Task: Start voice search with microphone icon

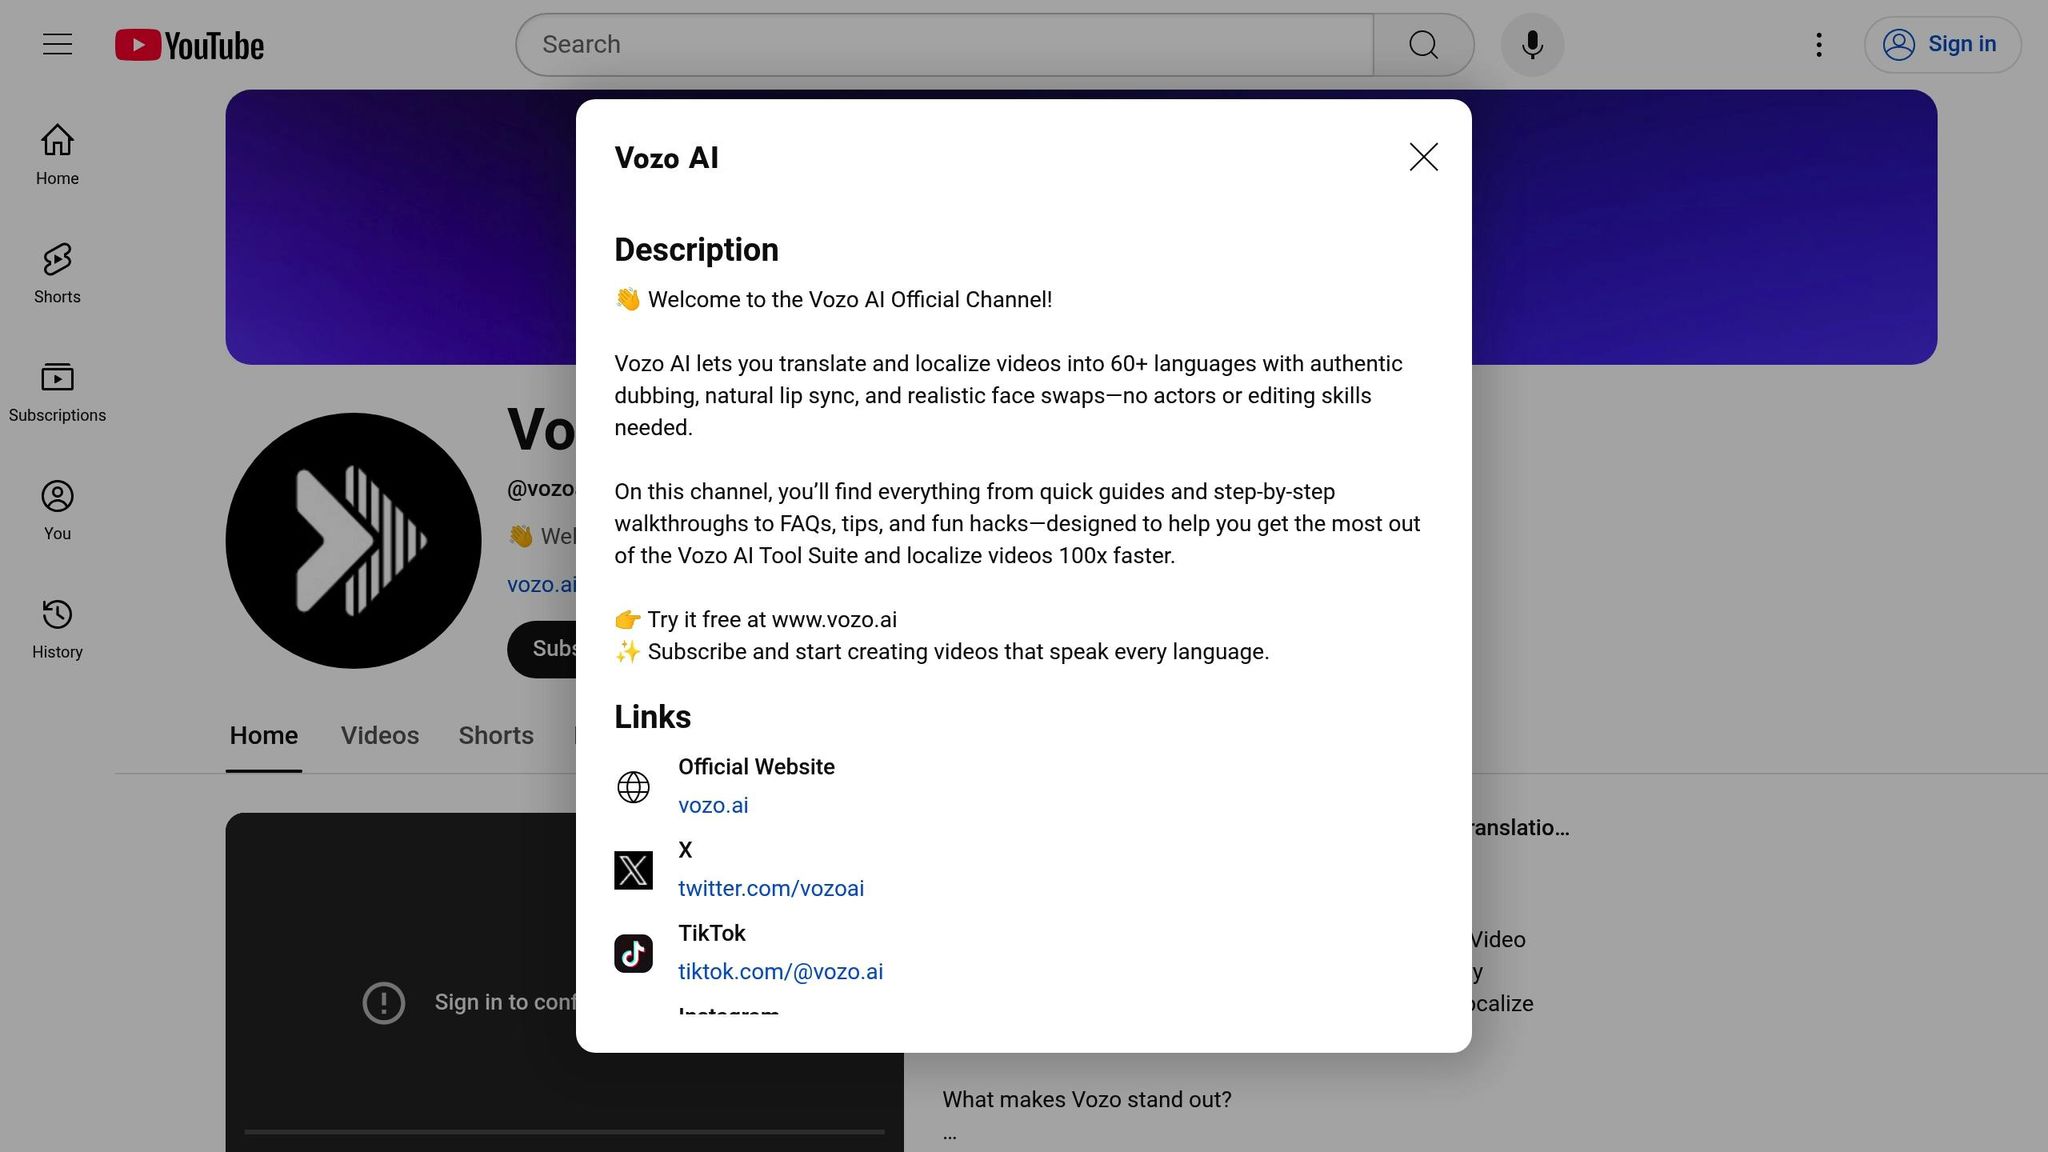Action: coord(1532,44)
